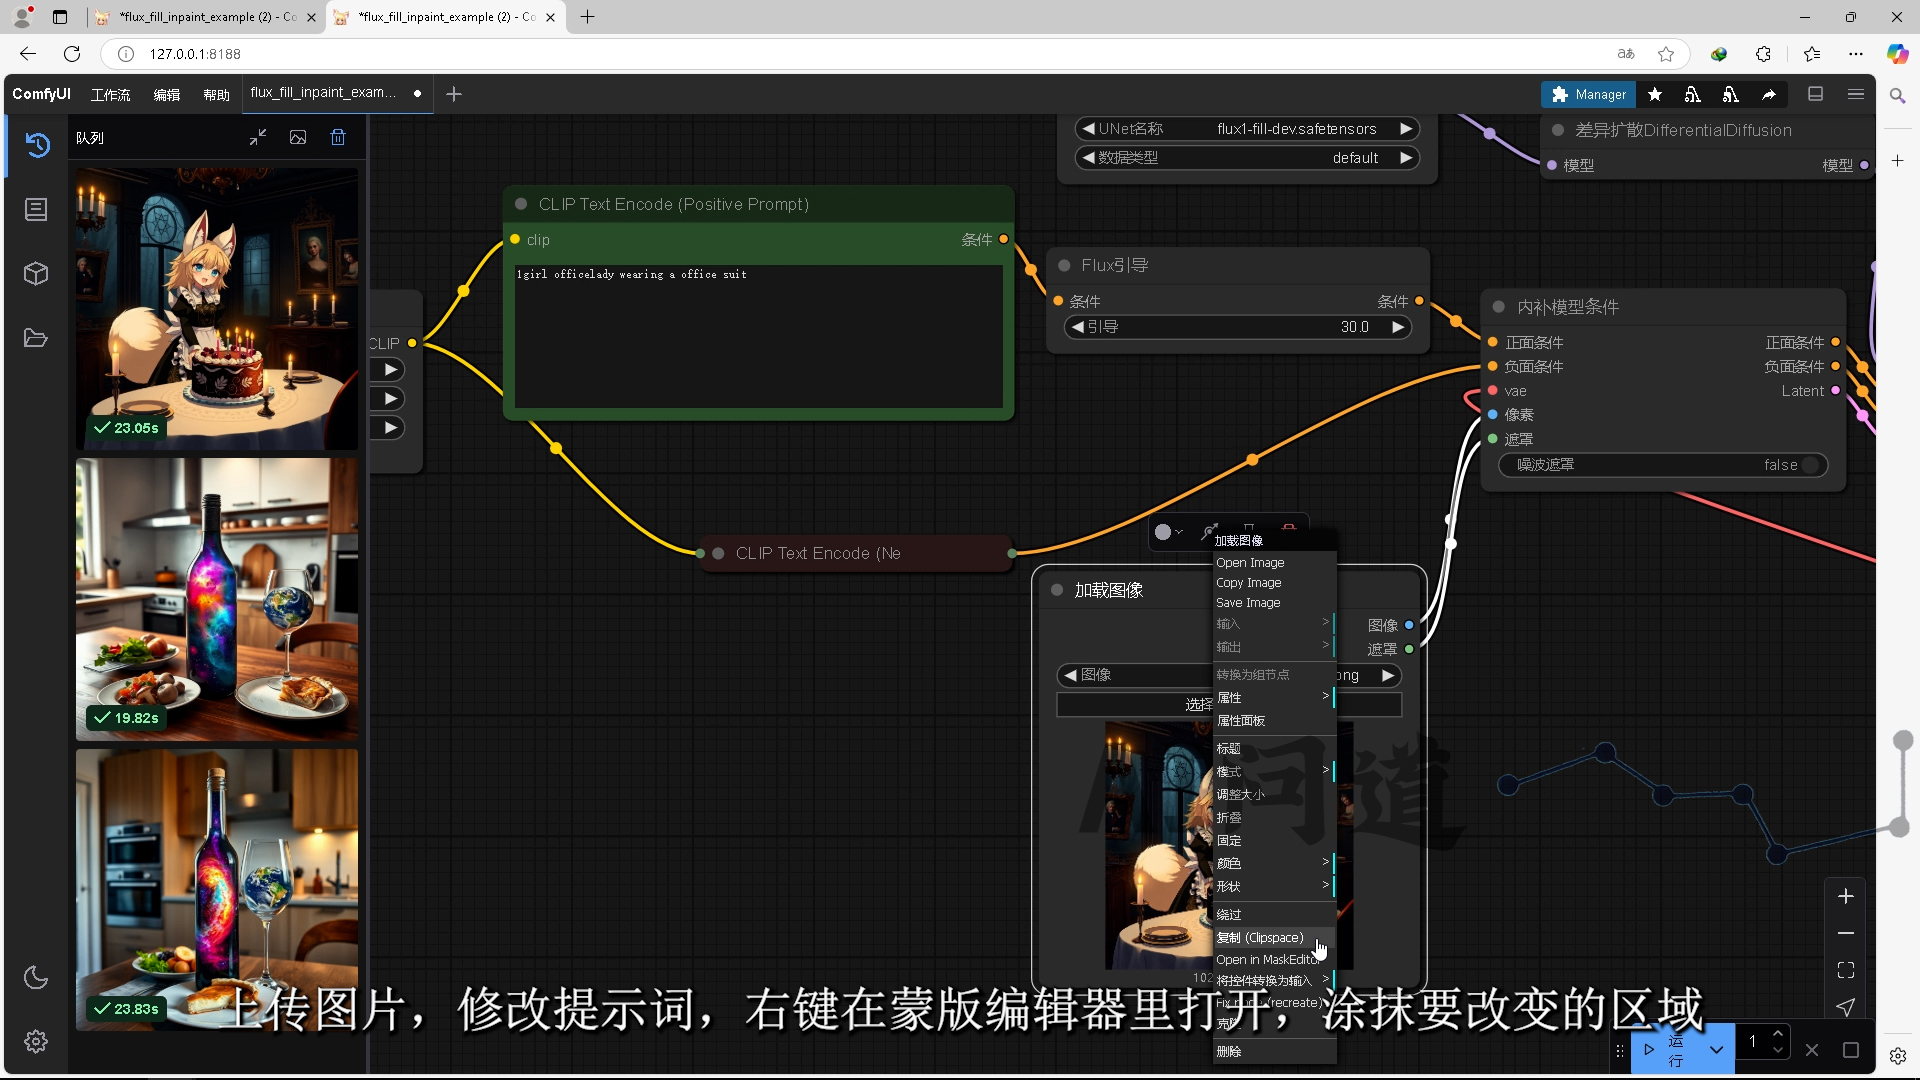Open the workflows folder sidebar icon
The height and width of the screenshot is (1080, 1920).
click(36, 338)
